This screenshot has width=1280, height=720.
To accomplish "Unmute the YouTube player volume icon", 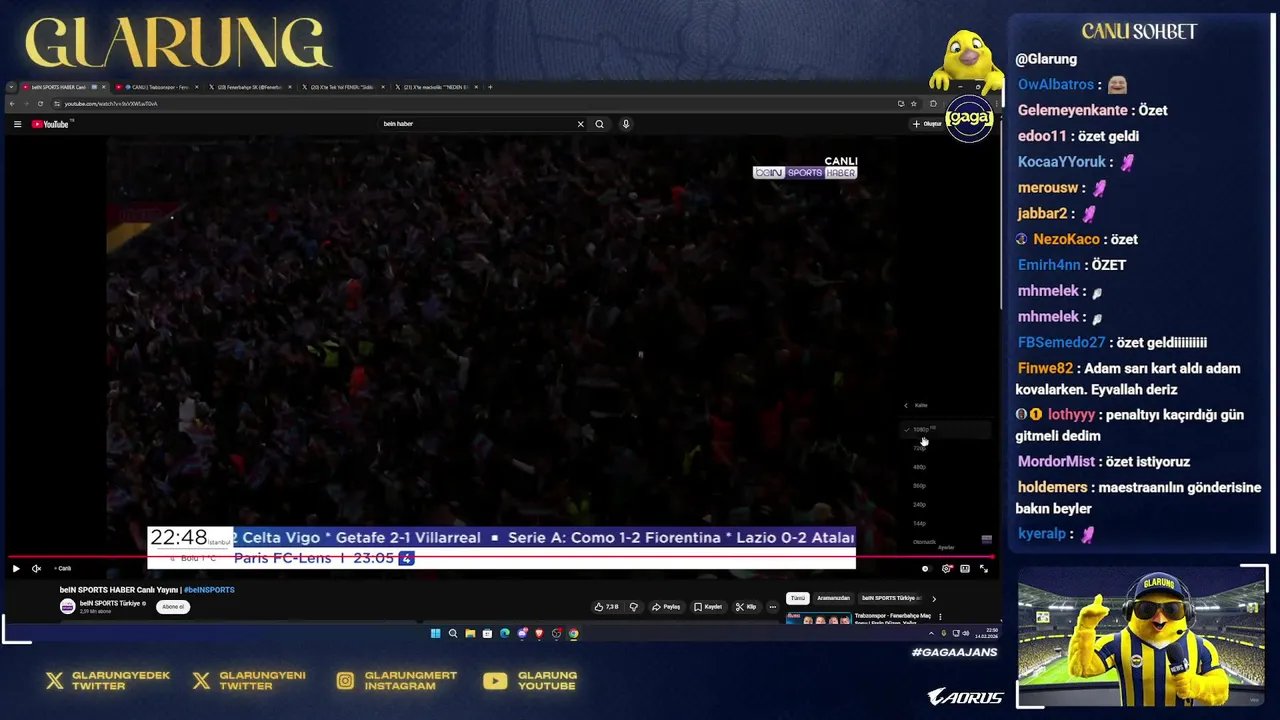I will pyautogui.click(x=36, y=568).
